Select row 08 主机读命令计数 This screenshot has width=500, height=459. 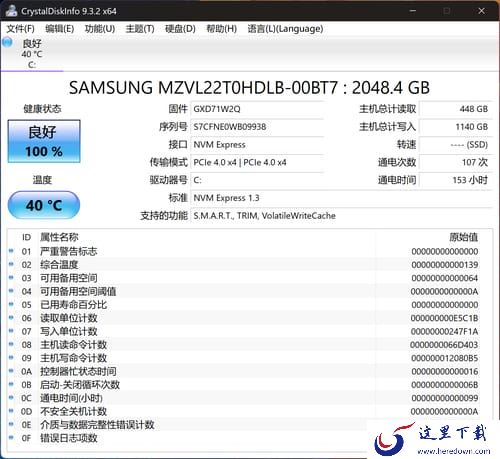250,345
